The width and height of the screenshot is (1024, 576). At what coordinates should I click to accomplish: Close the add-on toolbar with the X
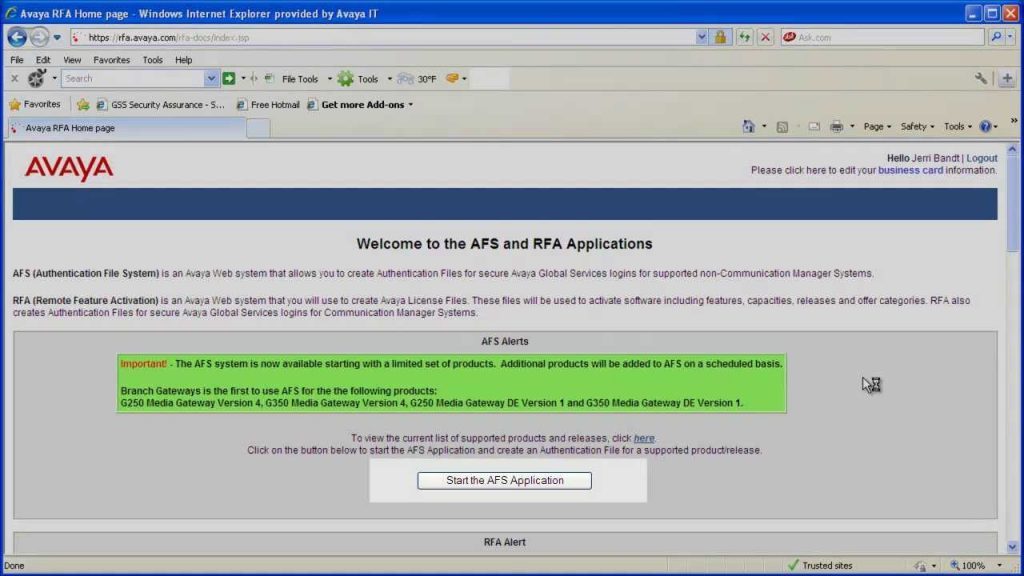(x=14, y=78)
